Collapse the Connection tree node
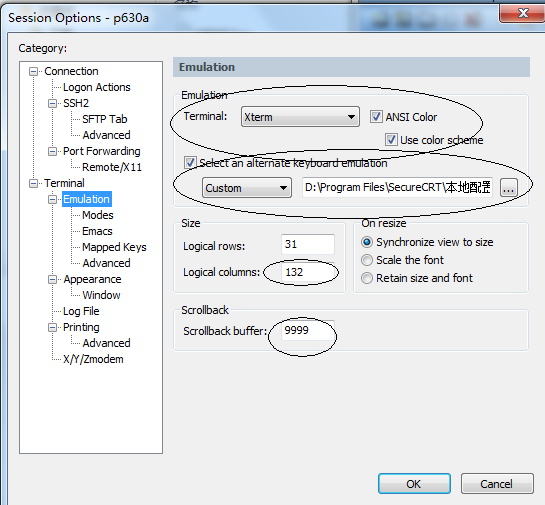Screen dimensions: 545x505 tap(34, 72)
